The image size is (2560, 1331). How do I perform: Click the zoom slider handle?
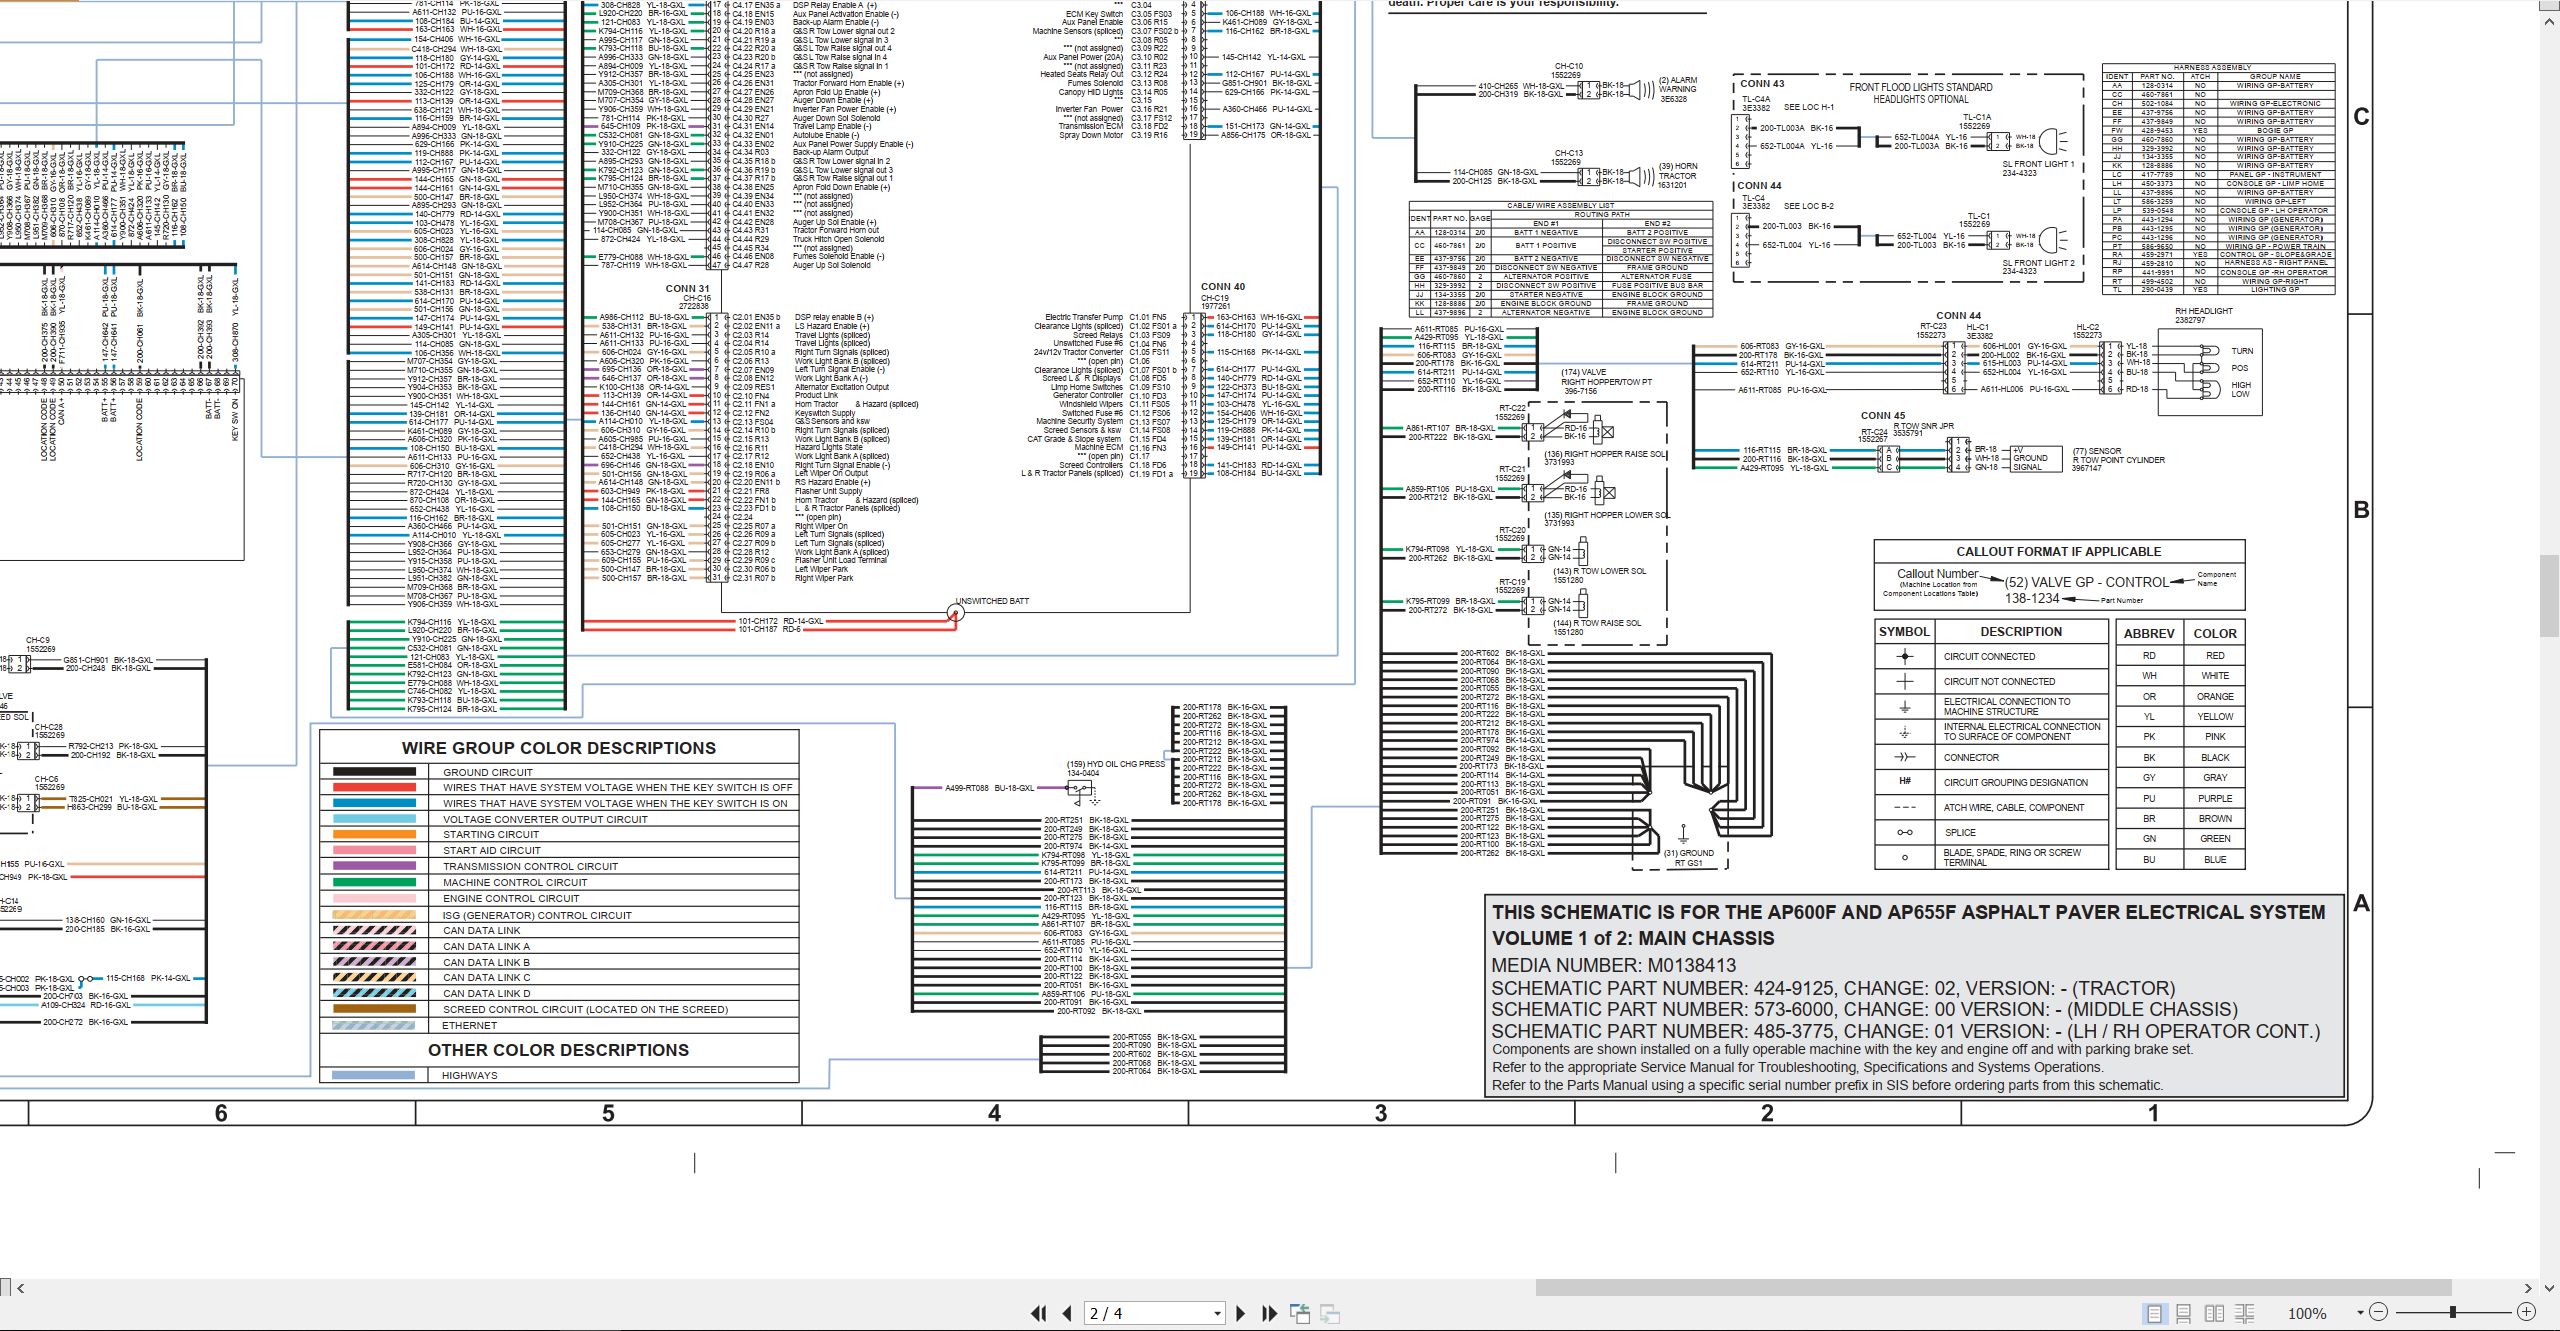click(x=2453, y=1311)
